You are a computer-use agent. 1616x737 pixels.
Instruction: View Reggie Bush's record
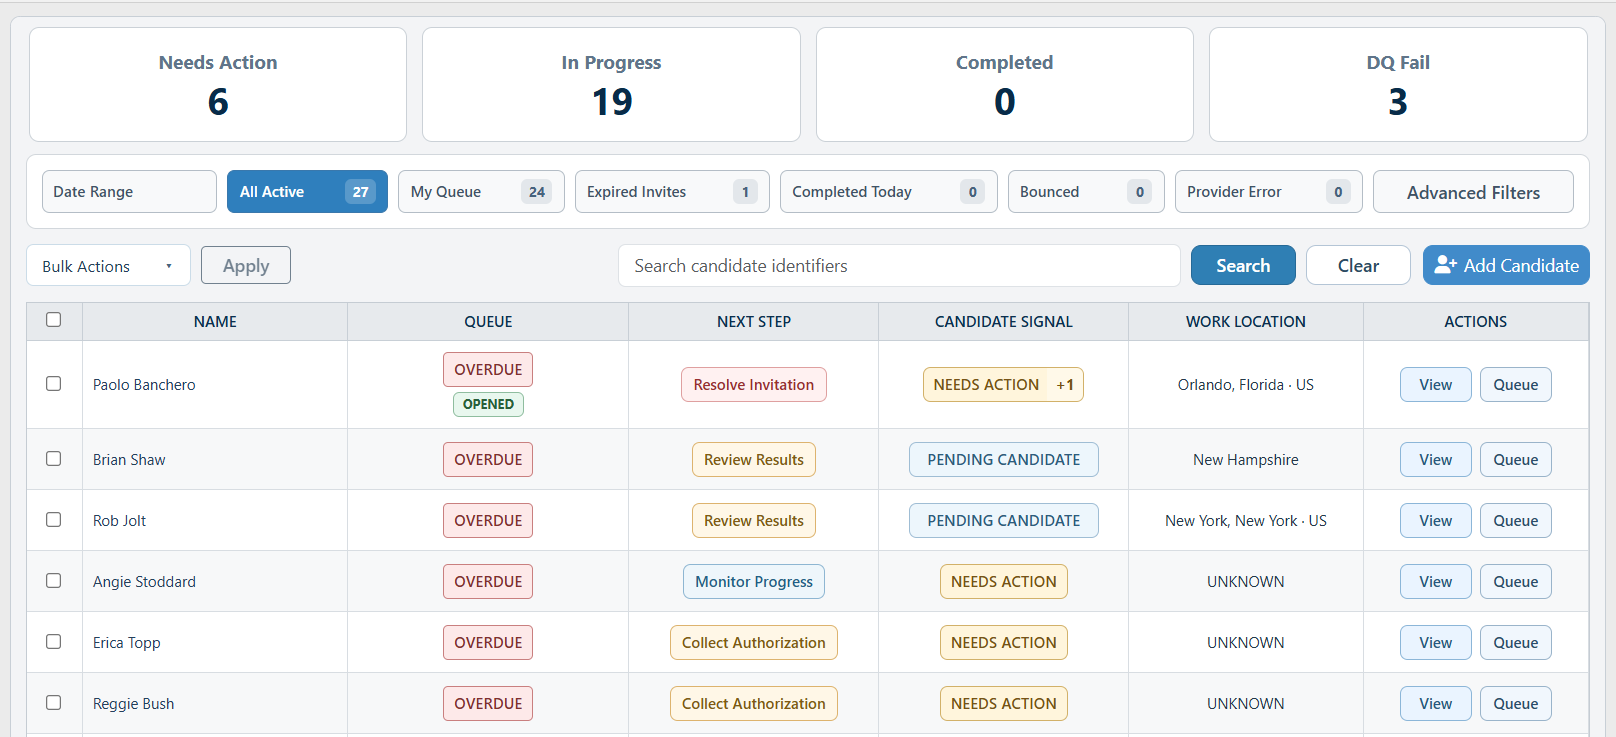(x=1436, y=704)
